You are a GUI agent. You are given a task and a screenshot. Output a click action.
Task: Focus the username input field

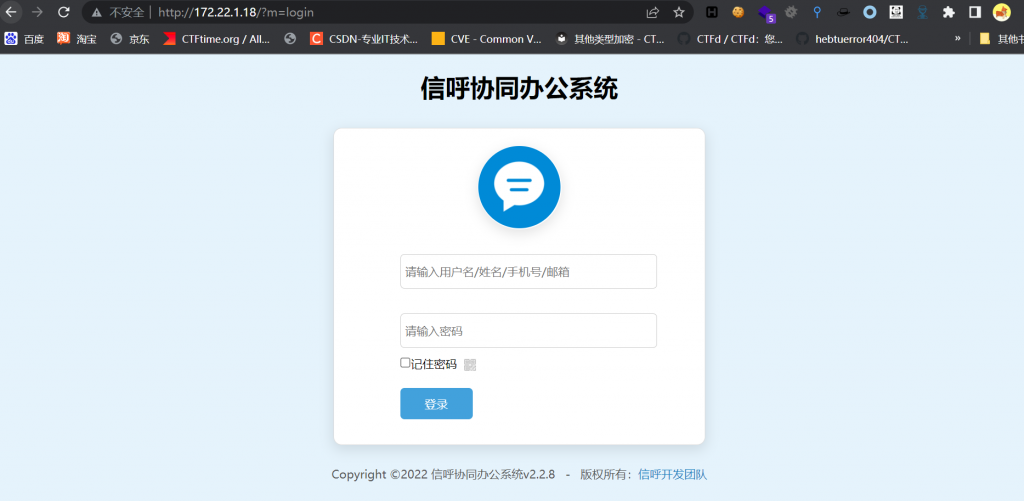[x=528, y=271]
